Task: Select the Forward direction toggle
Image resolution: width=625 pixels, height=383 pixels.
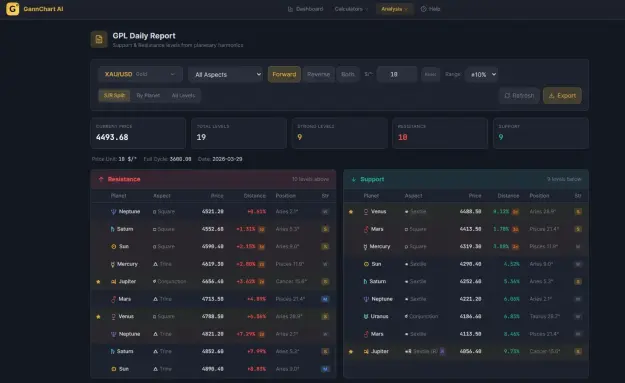Action: pos(284,75)
